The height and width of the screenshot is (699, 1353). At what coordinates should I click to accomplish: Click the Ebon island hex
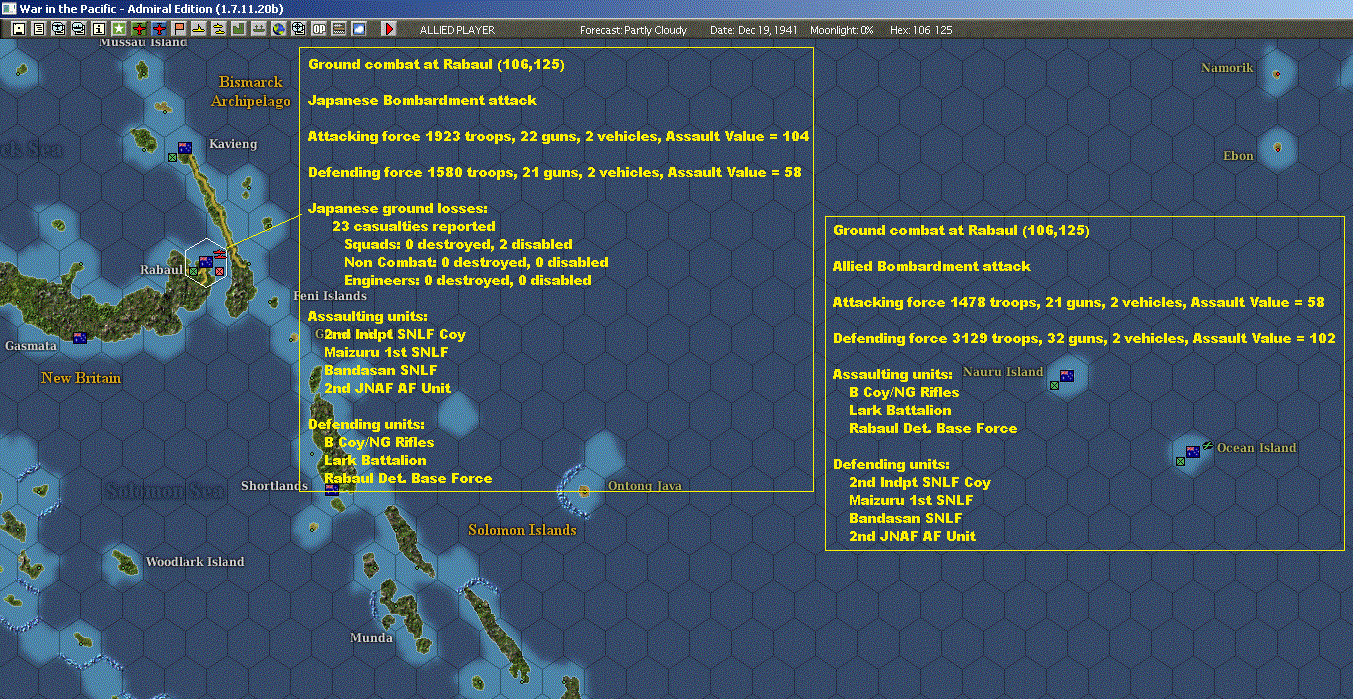pyautogui.click(x=1277, y=148)
